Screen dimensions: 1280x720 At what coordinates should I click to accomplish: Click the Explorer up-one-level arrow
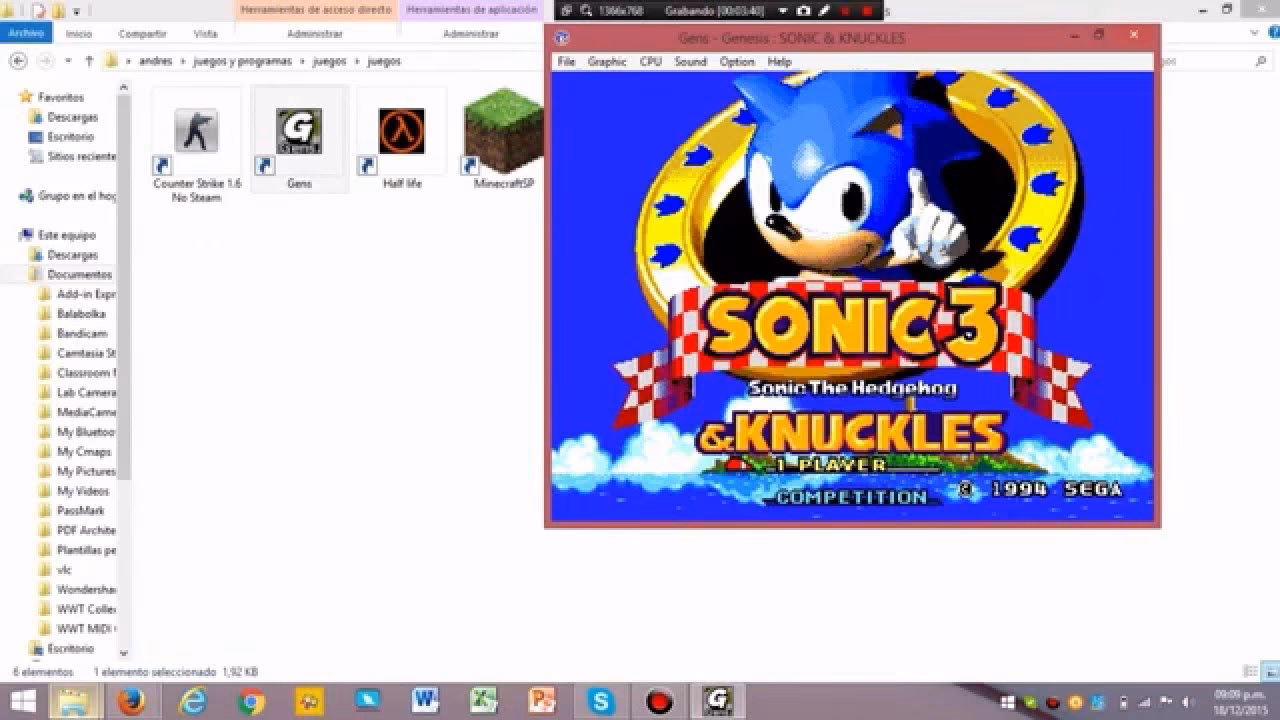click(x=89, y=61)
